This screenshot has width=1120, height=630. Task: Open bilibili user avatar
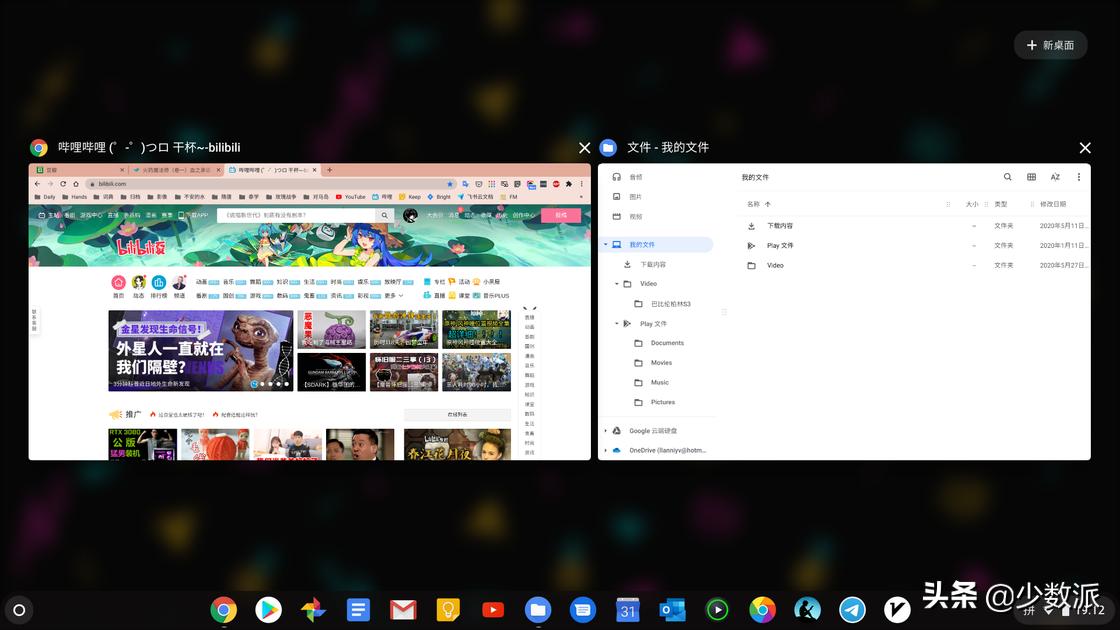click(410, 215)
